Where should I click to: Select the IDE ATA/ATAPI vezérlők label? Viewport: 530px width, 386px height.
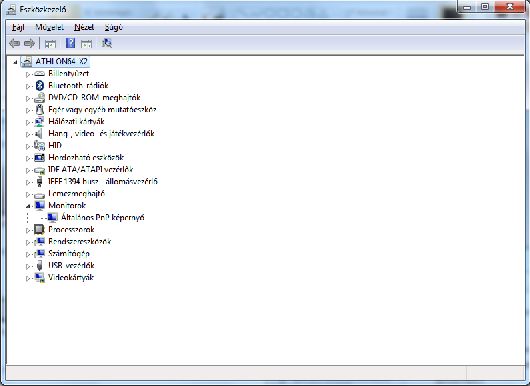pyautogui.click(x=91, y=169)
